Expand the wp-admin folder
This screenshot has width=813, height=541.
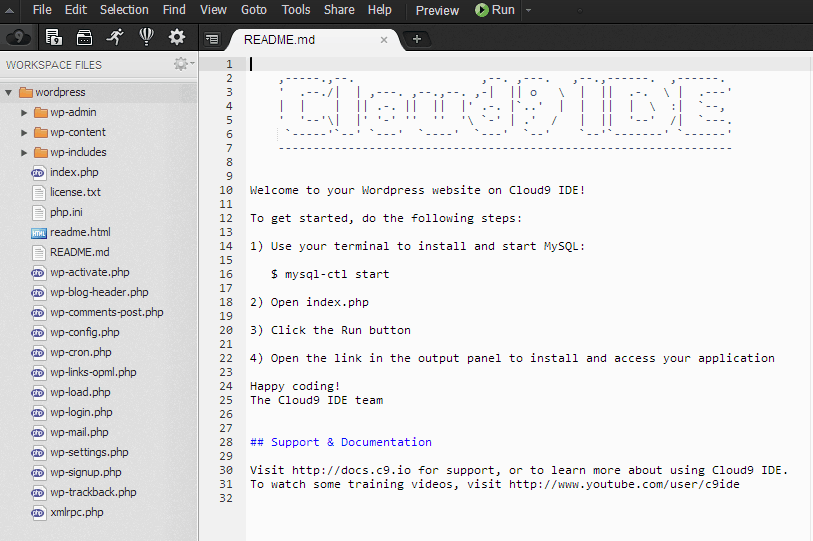(24, 113)
